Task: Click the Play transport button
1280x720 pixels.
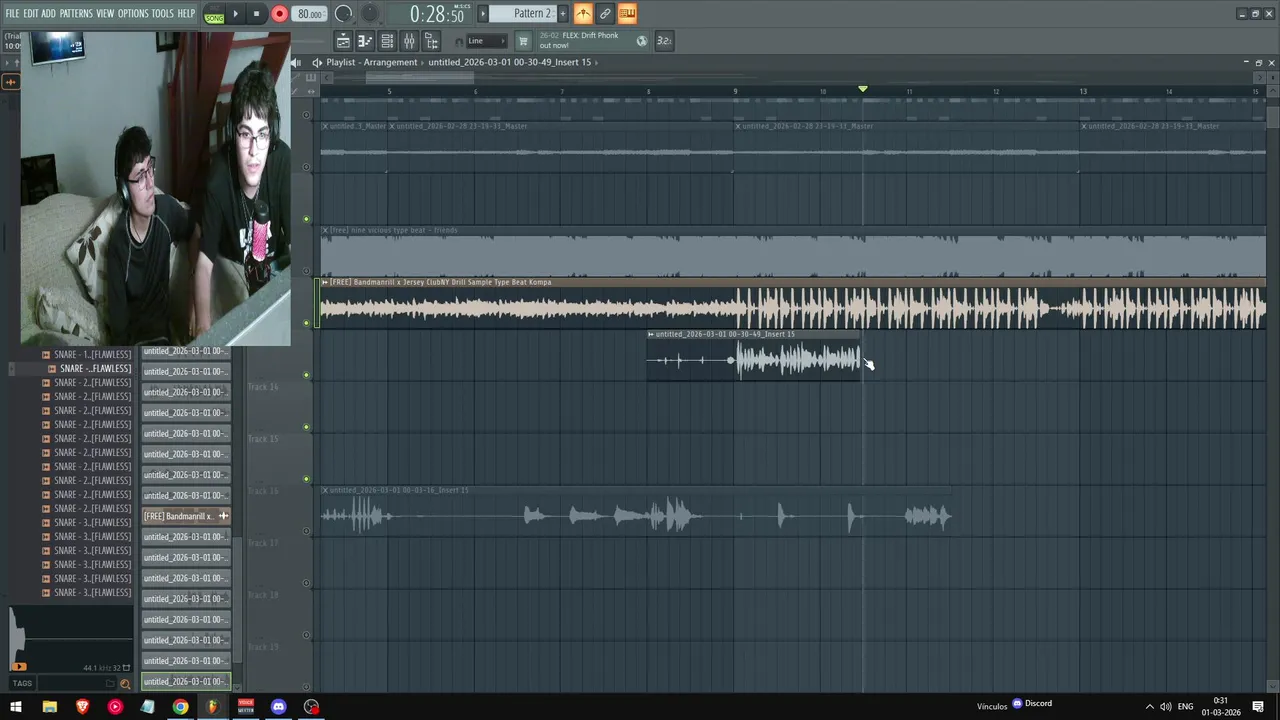Action: [236, 14]
